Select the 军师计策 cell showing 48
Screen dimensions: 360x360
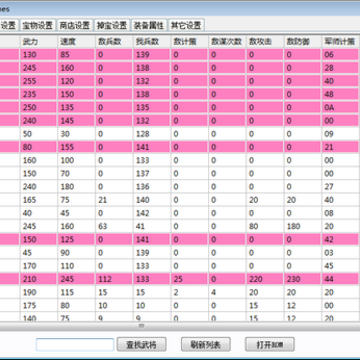pyautogui.click(x=341, y=94)
